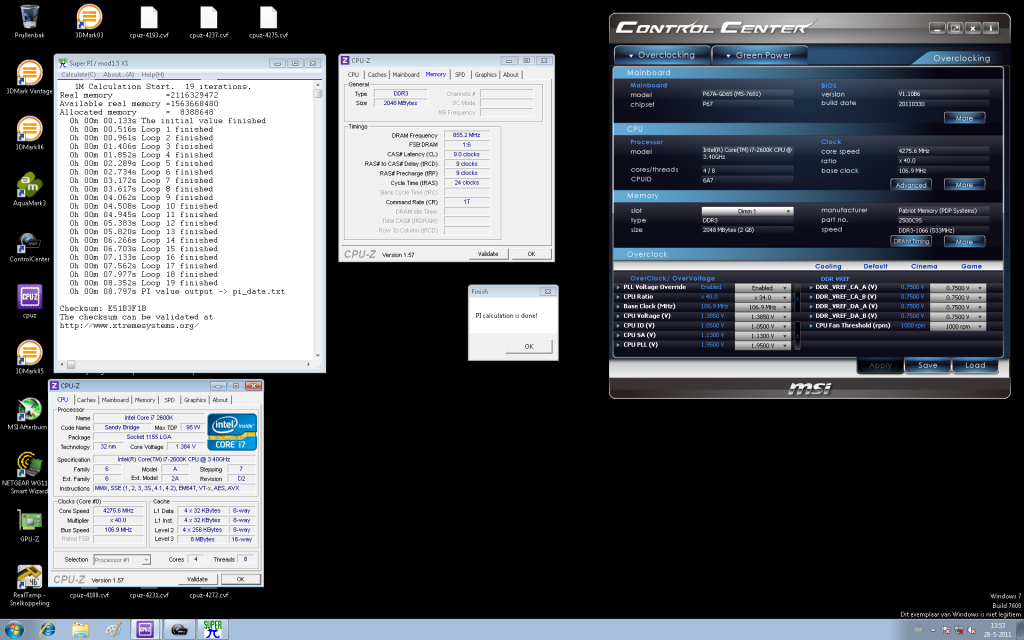Switch to Super PI via its taskbar icon
The image size is (1024, 640).
coord(212,630)
